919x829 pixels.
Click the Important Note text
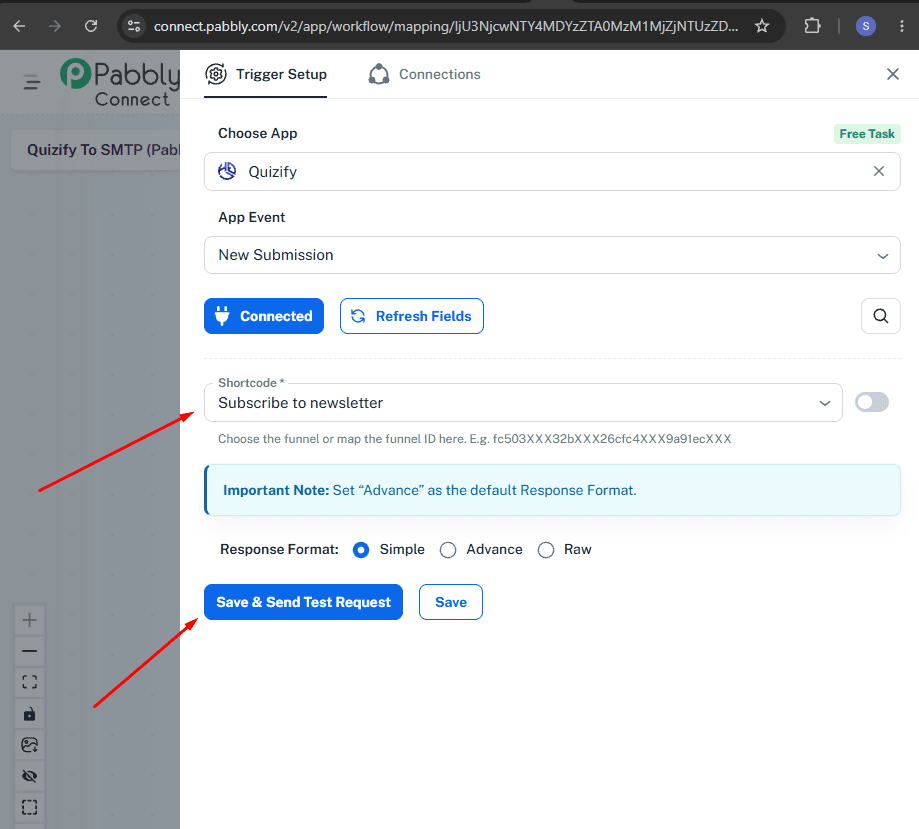coord(430,490)
